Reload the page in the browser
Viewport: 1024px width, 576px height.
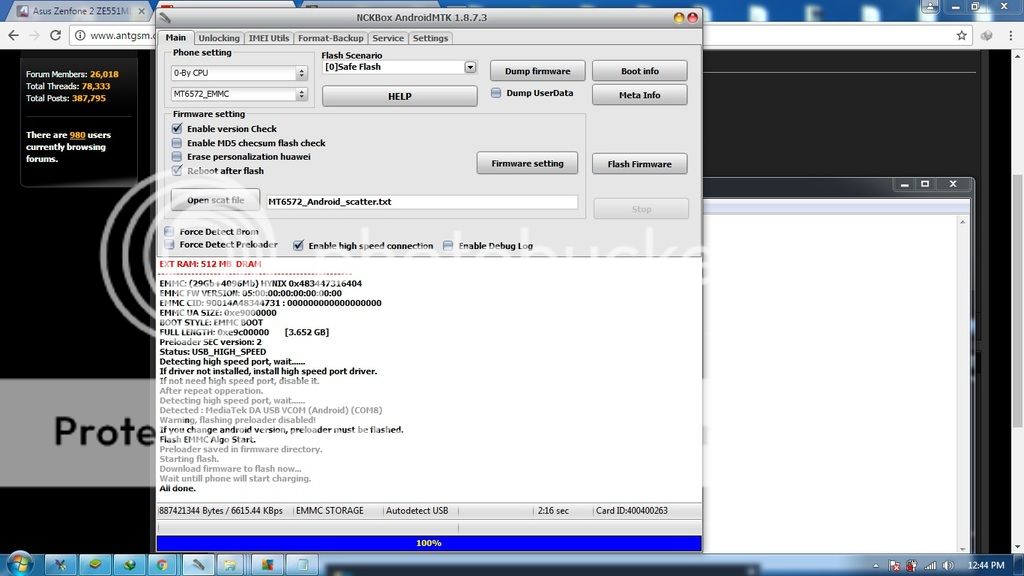[x=56, y=35]
